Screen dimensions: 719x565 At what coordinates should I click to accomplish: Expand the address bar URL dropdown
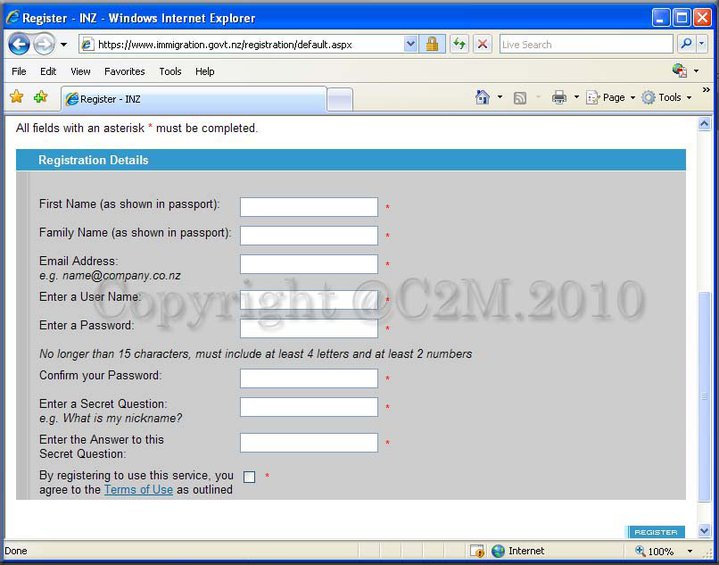pos(411,44)
